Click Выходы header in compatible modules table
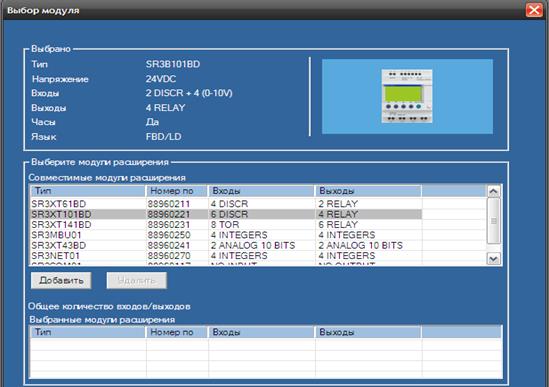The width and height of the screenshot is (549, 387). point(368,191)
